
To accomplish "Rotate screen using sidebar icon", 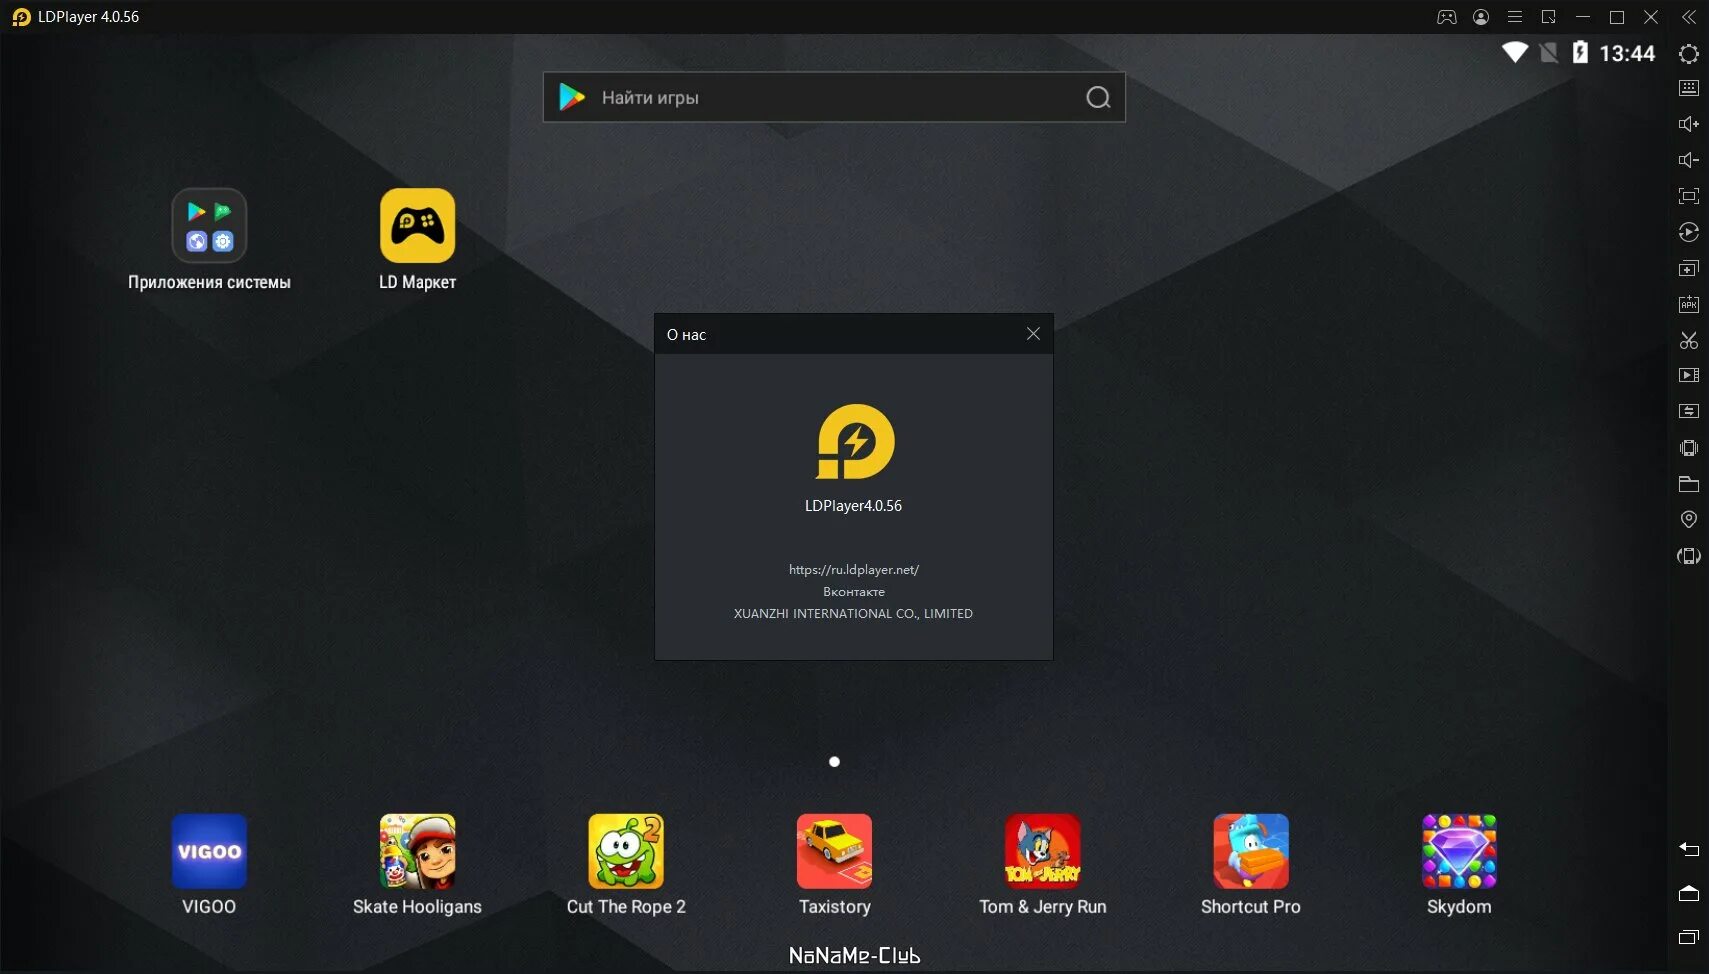I will tap(1689, 556).
